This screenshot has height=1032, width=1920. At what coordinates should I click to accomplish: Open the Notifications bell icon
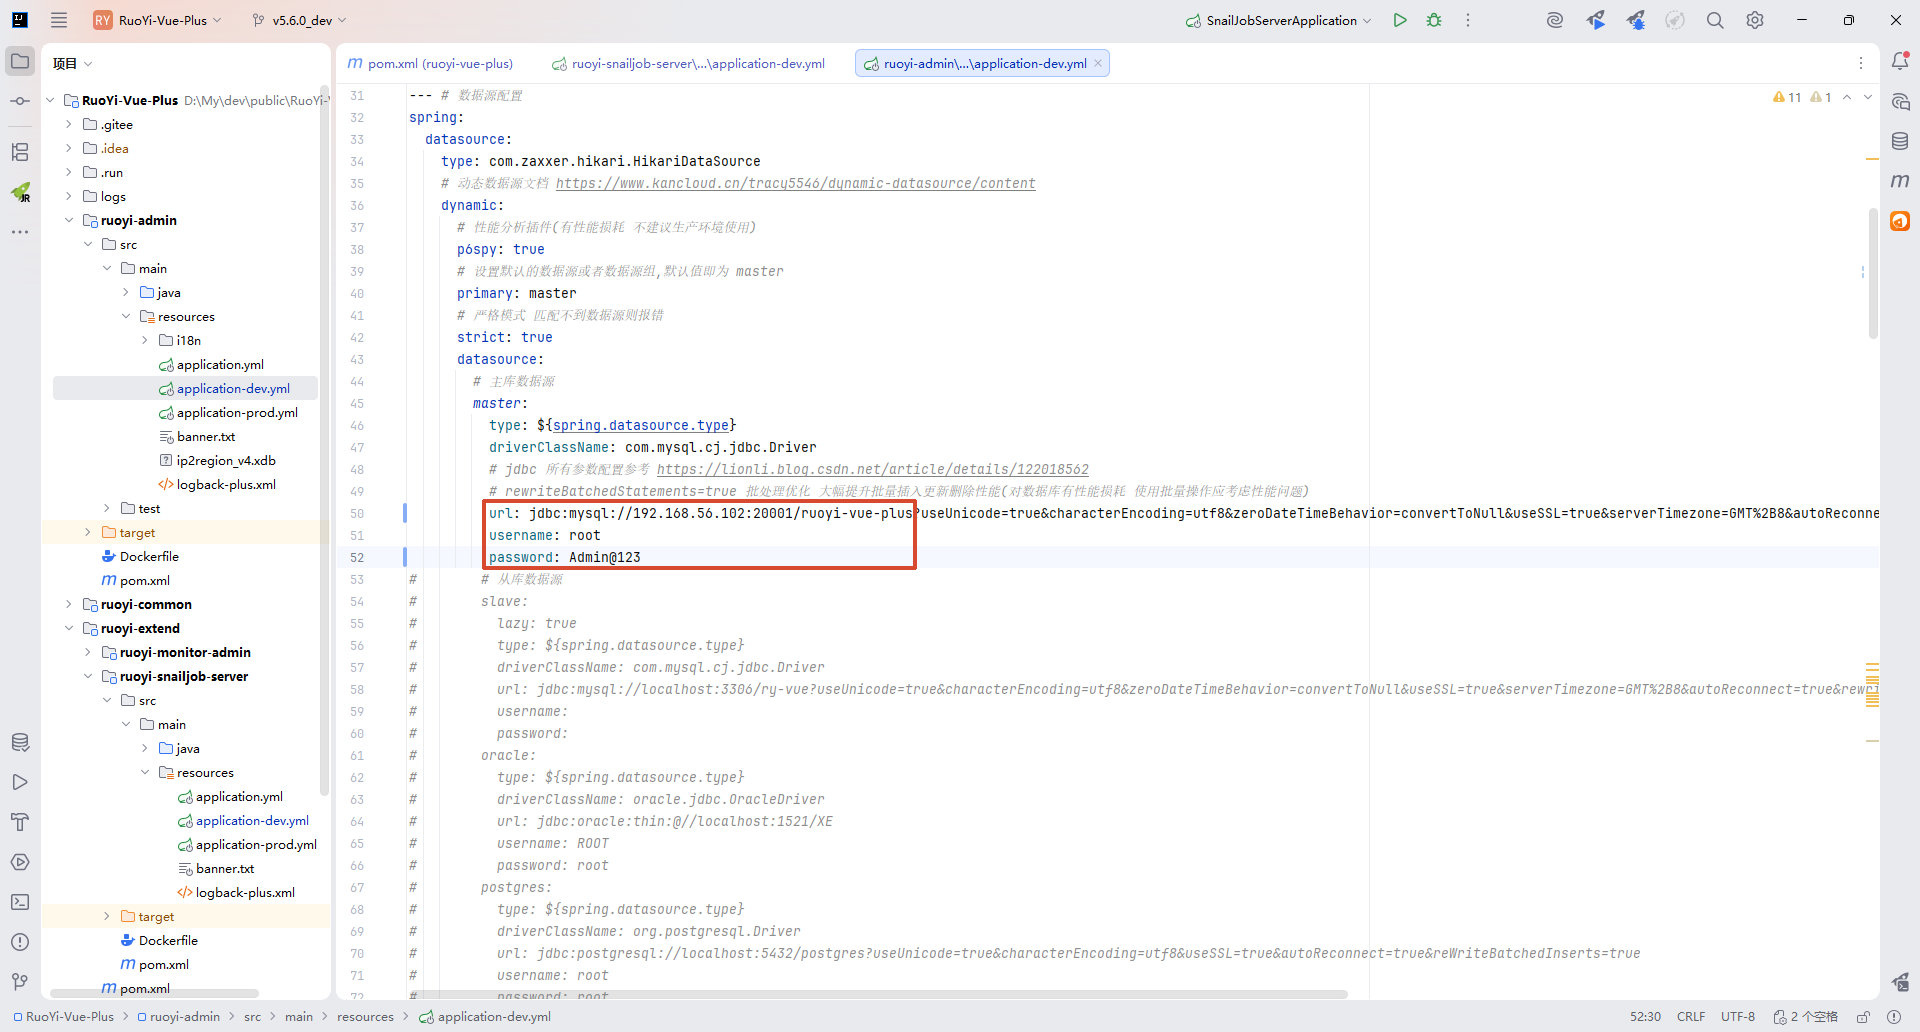1900,62
